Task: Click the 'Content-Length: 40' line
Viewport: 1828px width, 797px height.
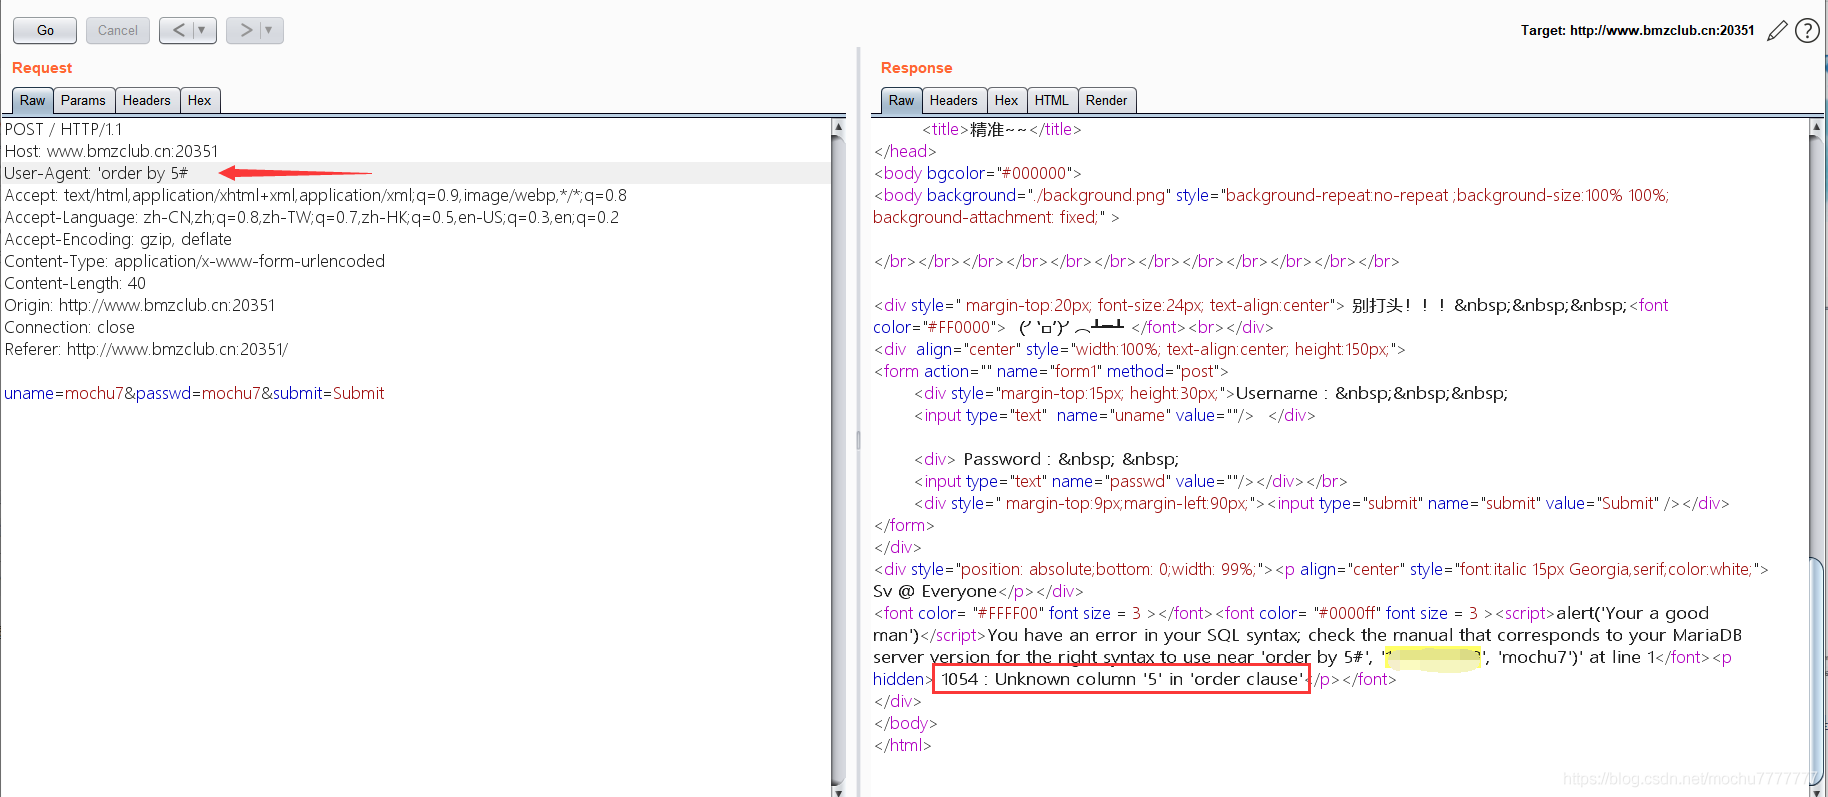Action: (75, 284)
